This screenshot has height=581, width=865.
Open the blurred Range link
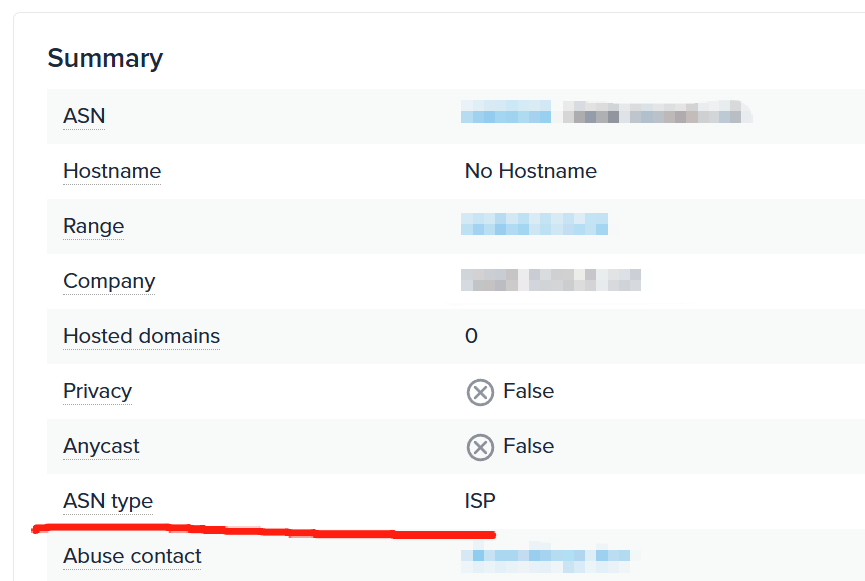tap(534, 224)
